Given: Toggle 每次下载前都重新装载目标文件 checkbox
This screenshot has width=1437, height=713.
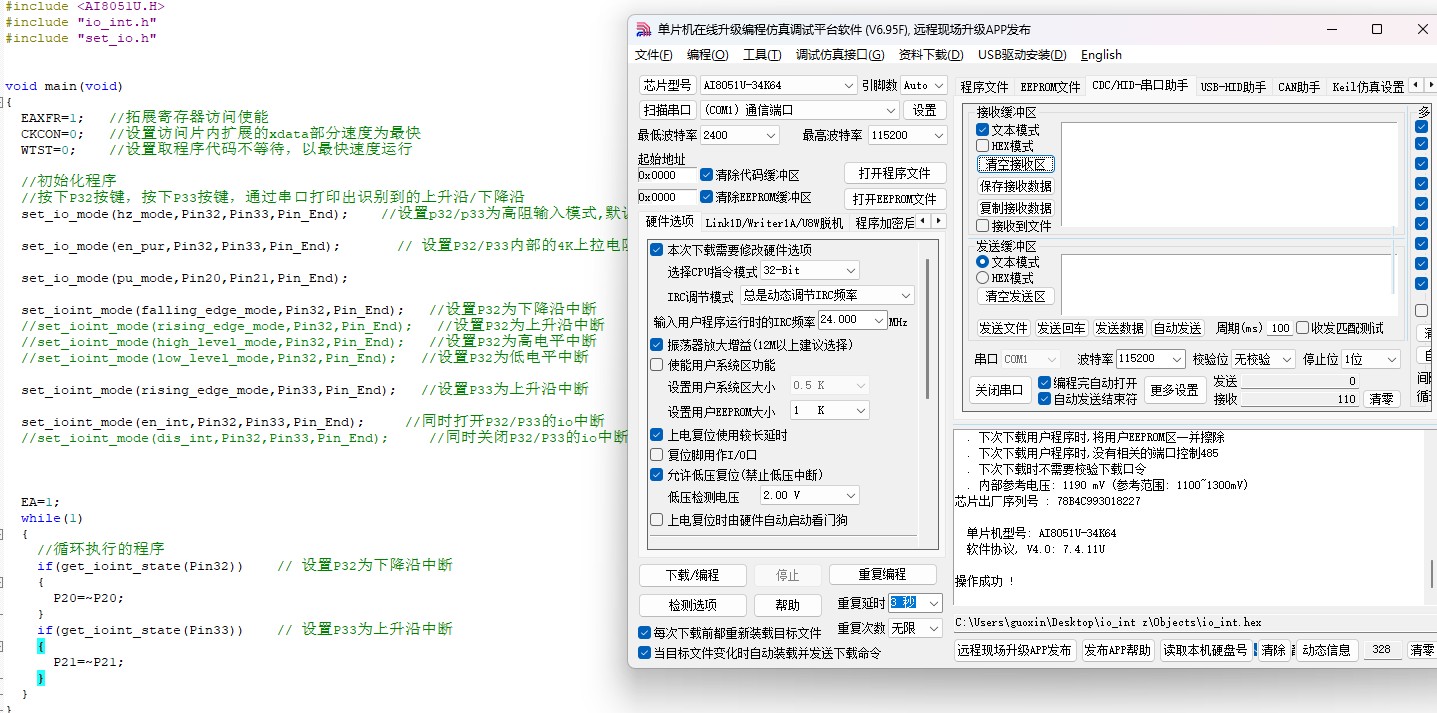Looking at the screenshot, I should click(x=645, y=633).
